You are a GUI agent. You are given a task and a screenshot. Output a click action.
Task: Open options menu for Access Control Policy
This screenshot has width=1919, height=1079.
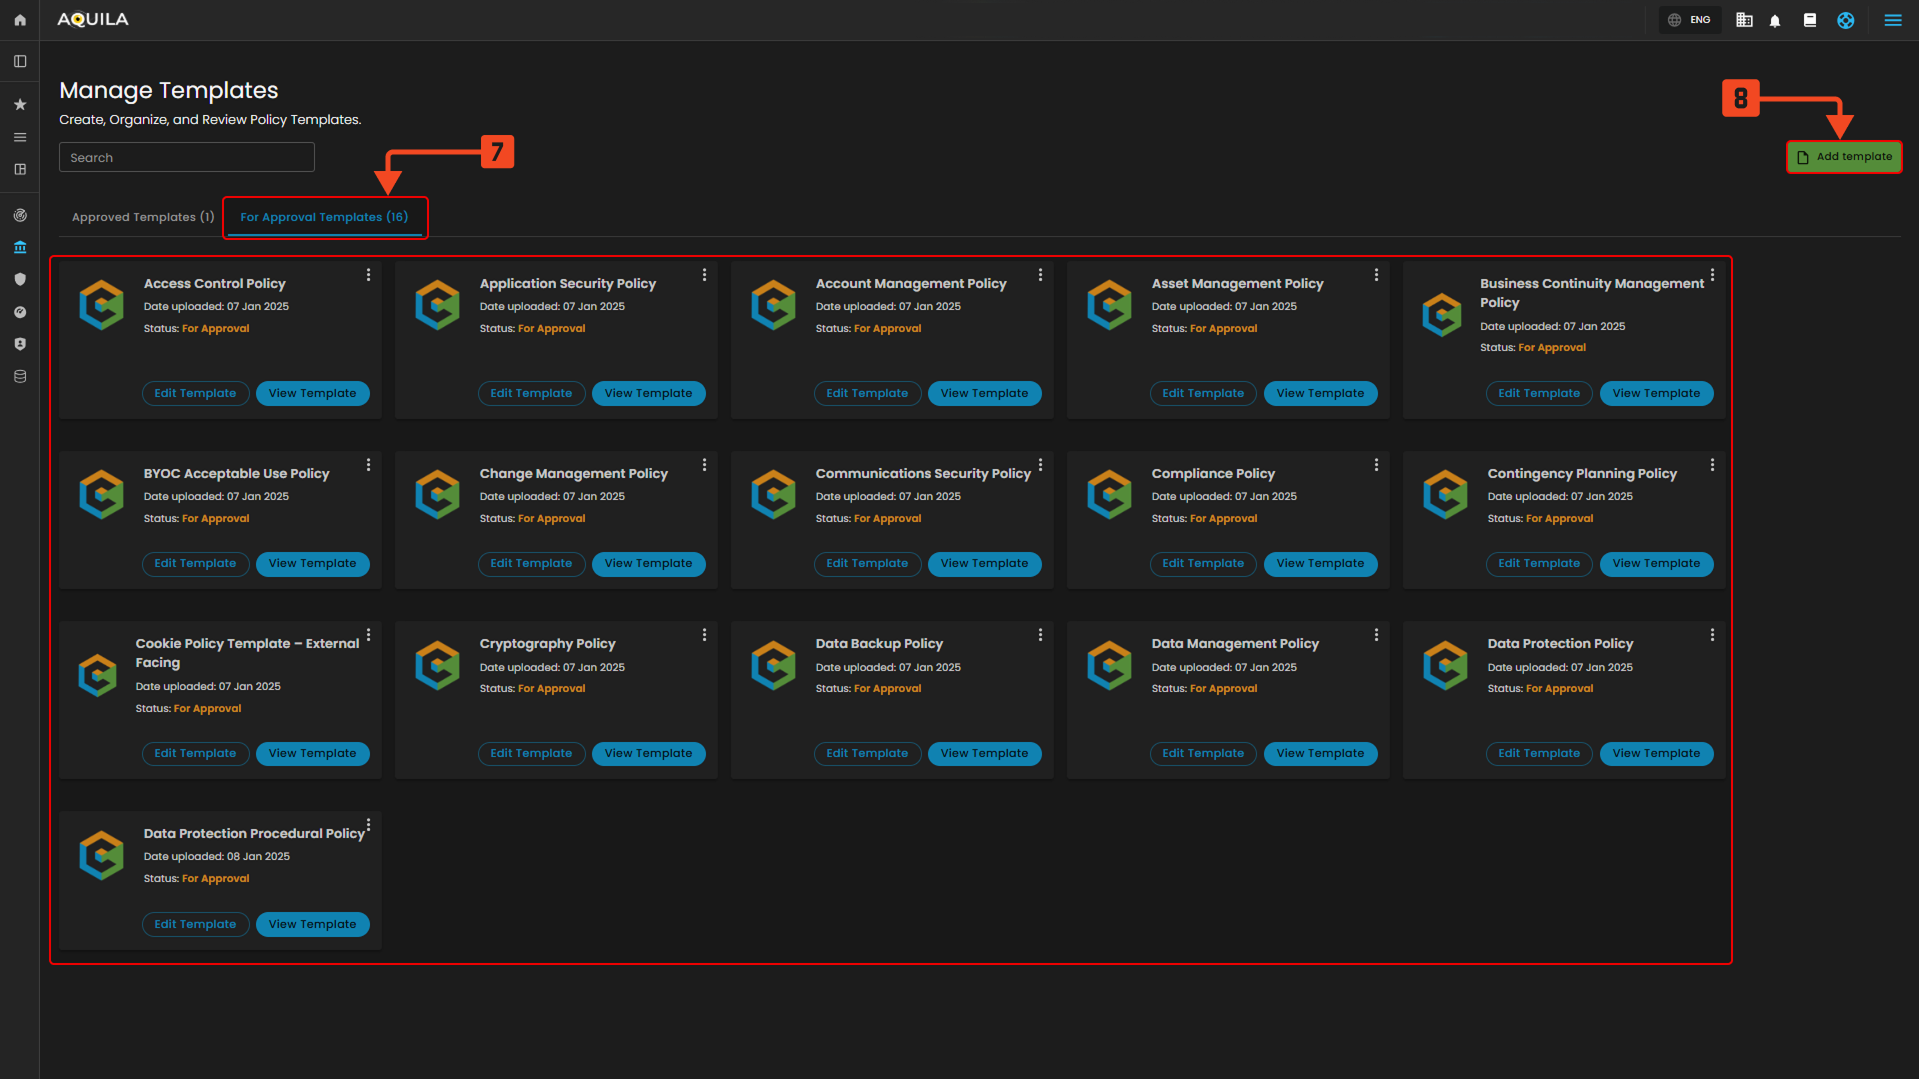coord(368,275)
